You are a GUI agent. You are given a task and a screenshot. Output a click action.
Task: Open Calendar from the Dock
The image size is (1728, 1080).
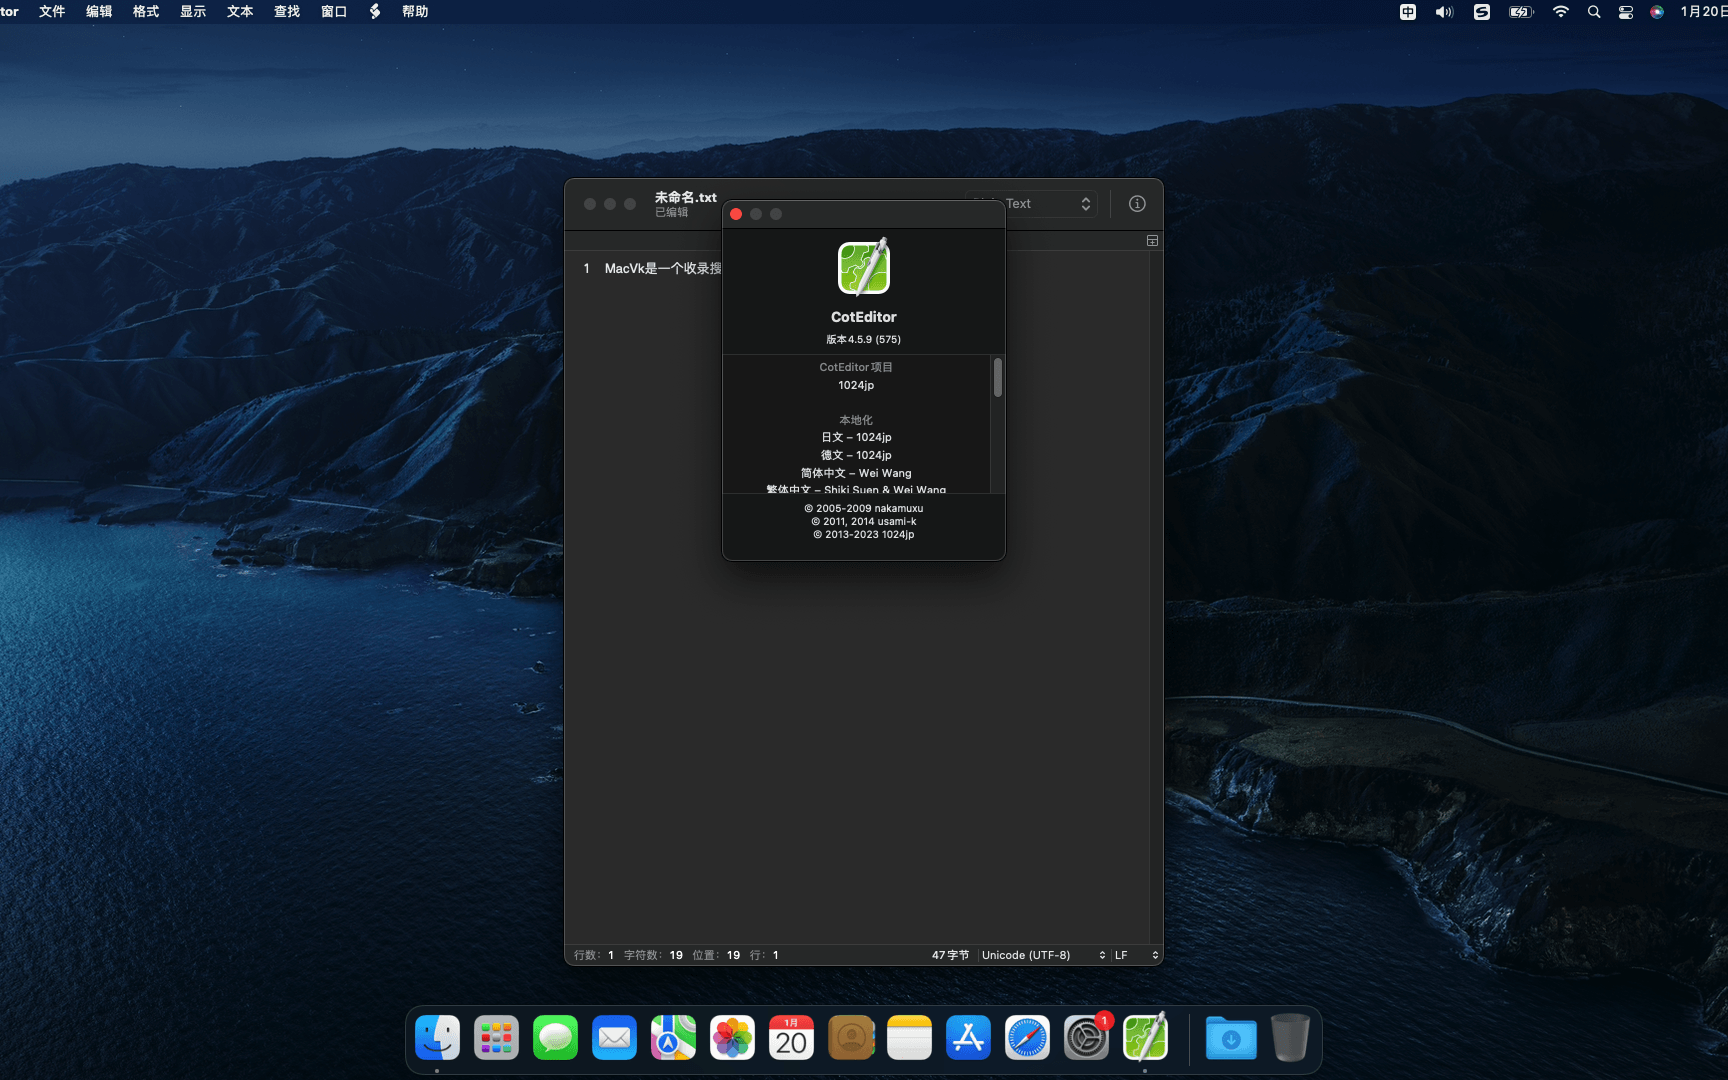coord(791,1038)
